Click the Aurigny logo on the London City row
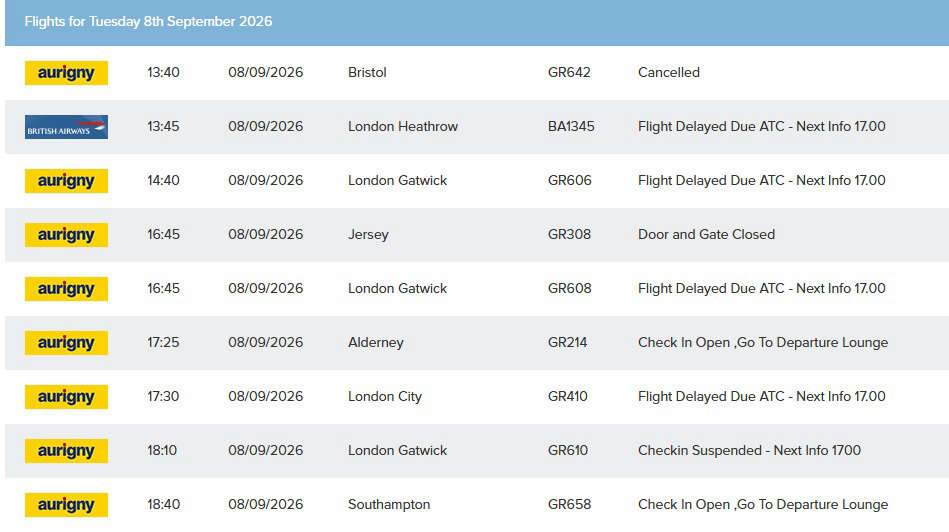Screen dimensions: 949x532 pyautogui.click(x=66, y=397)
